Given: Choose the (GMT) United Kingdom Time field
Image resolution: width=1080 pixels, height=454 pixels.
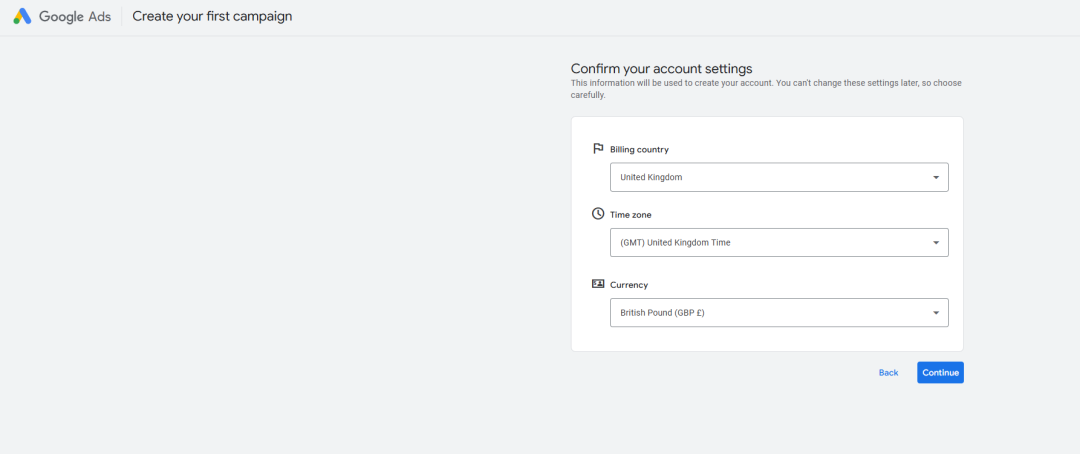Looking at the screenshot, I should point(779,243).
